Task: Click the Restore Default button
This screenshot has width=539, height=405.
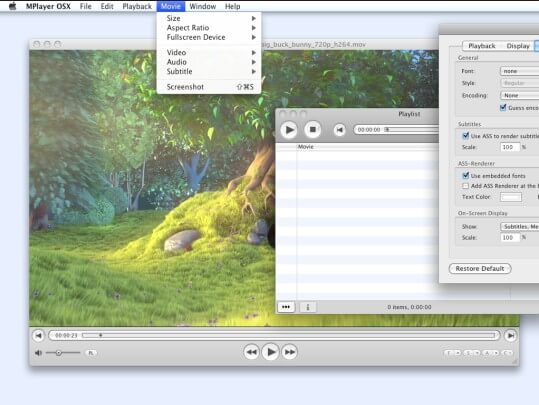Action: [480, 269]
